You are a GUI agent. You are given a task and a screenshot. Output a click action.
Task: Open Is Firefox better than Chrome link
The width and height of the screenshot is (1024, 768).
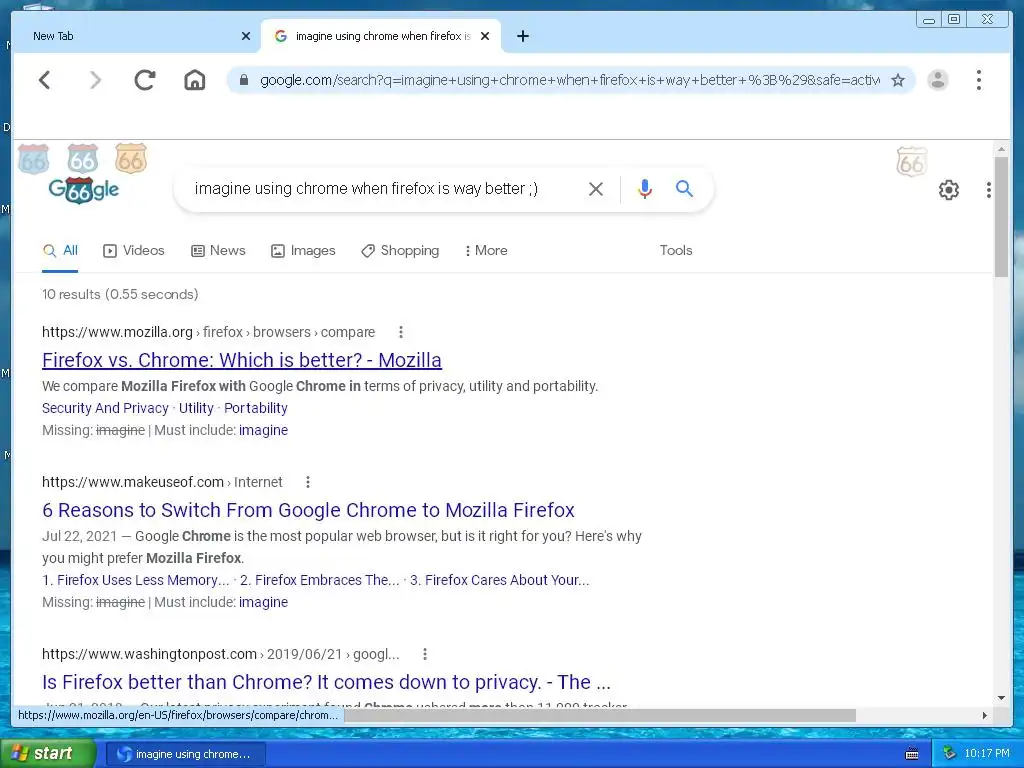coord(327,682)
